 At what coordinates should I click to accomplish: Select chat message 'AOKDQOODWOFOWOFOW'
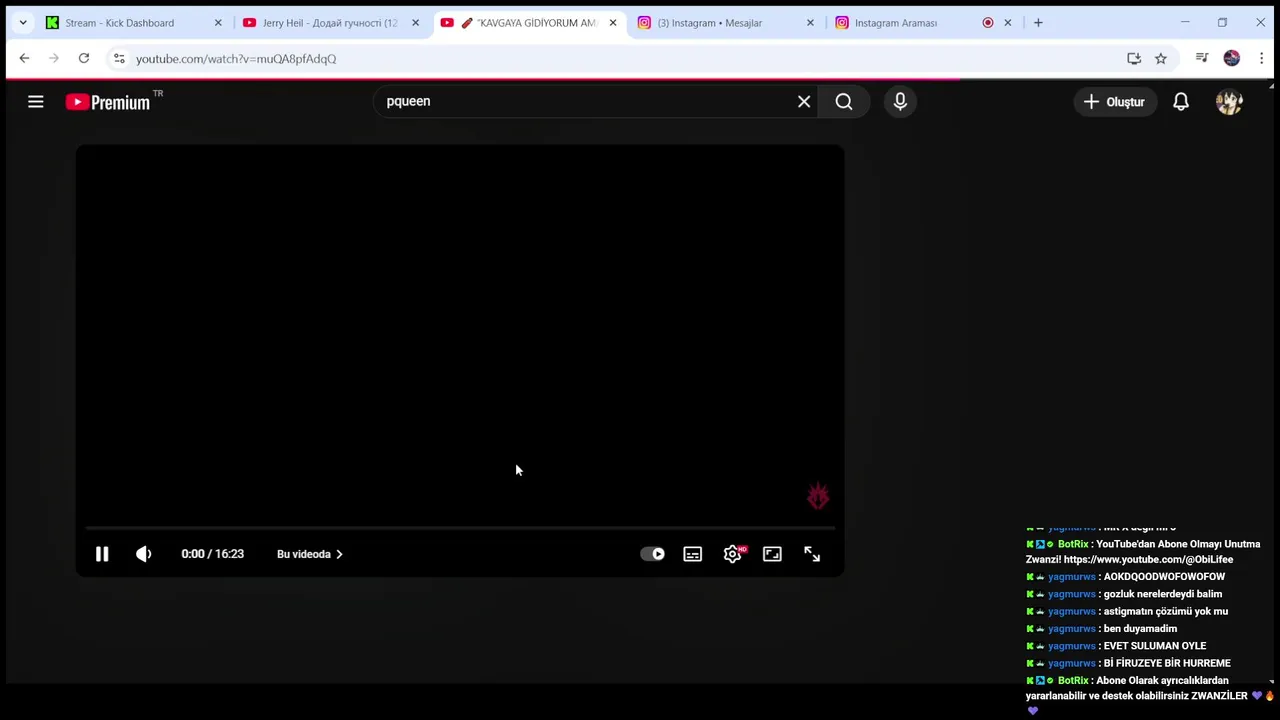[x=1164, y=577]
